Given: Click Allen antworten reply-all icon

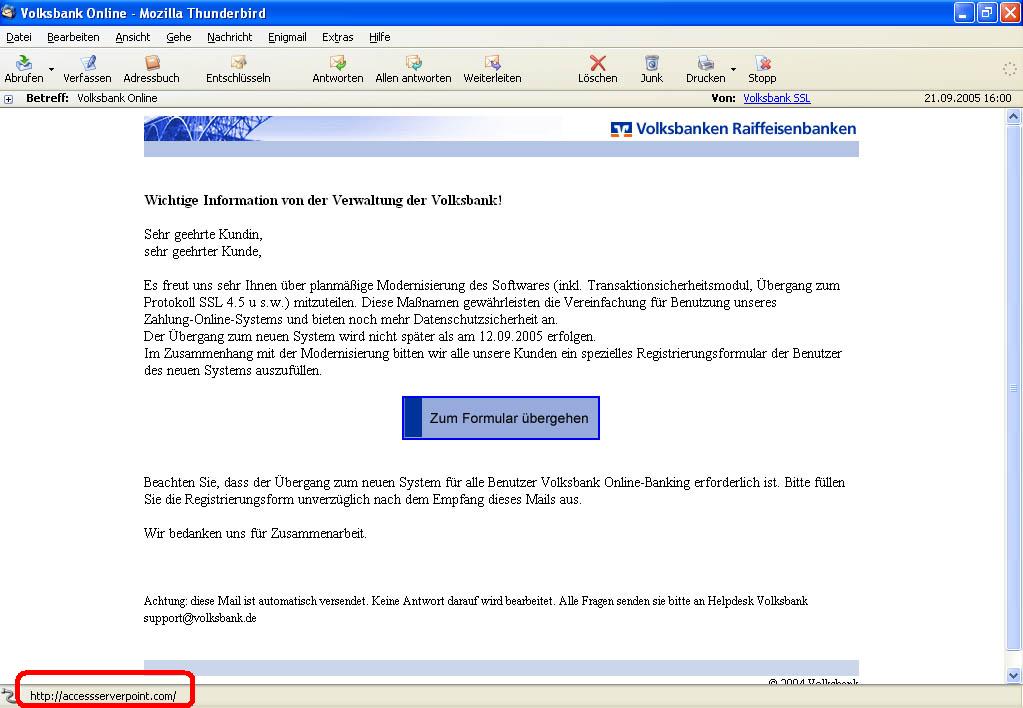Looking at the screenshot, I should pyautogui.click(x=414, y=63).
